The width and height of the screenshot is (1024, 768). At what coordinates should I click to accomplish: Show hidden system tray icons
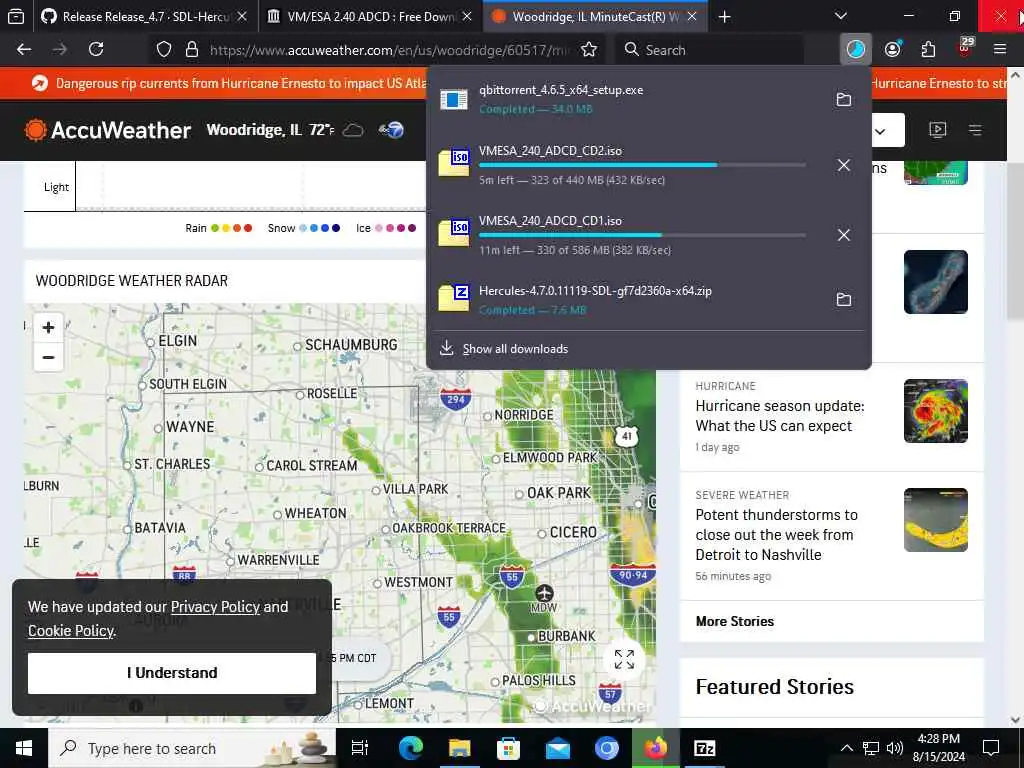(846, 748)
